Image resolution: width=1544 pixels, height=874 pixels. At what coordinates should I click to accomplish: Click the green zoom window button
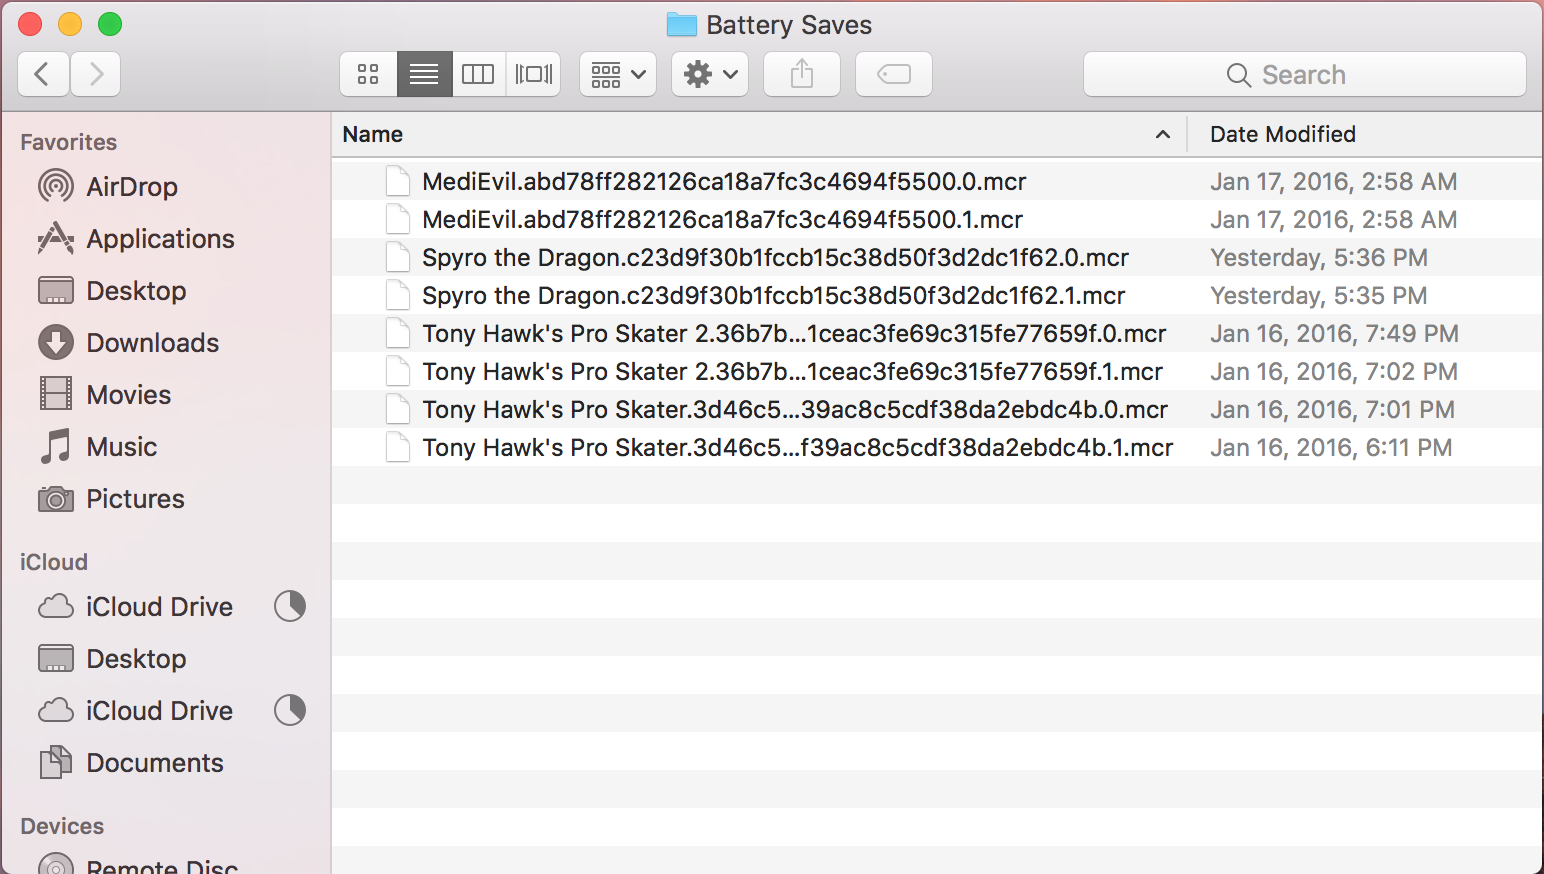(x=110, y=24)
